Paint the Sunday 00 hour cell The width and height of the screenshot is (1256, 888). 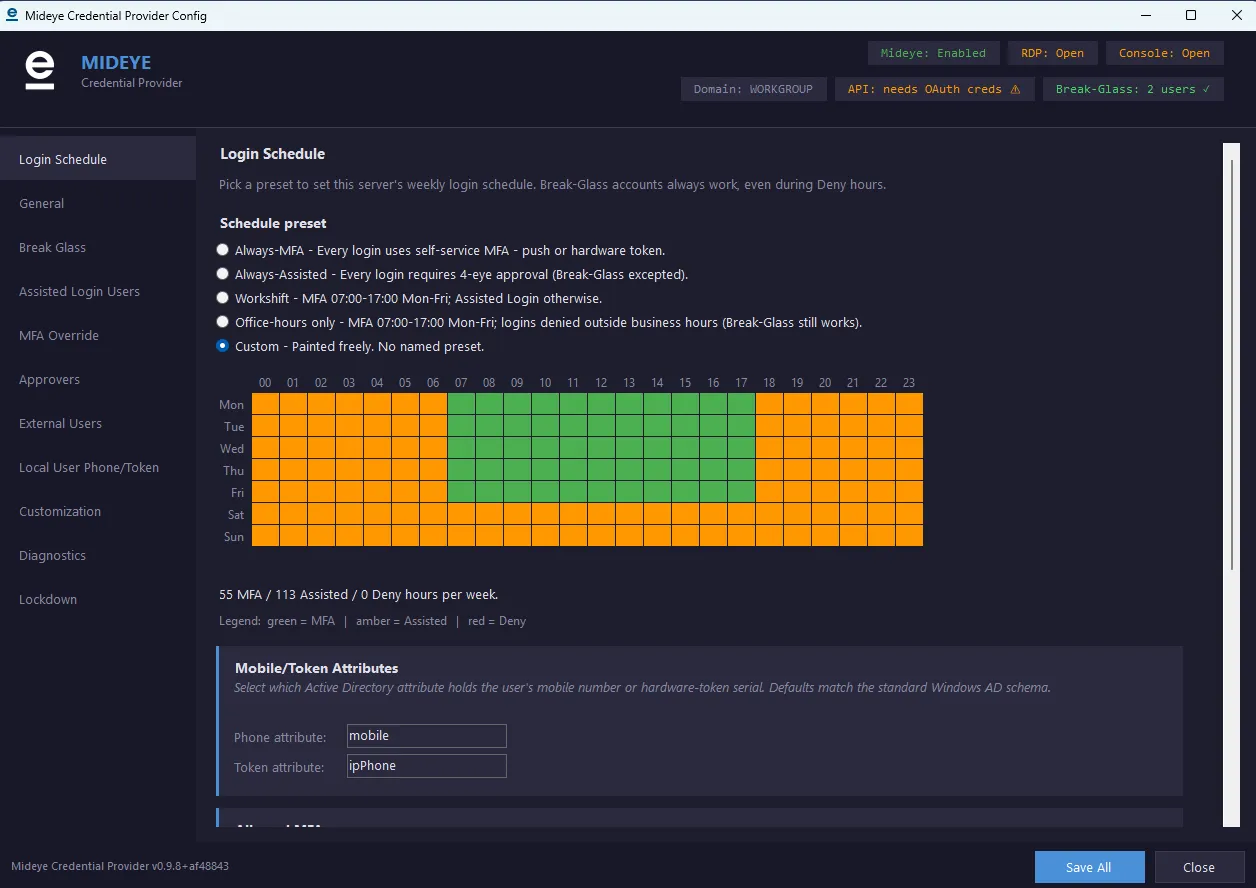click(x=265, y=536)
